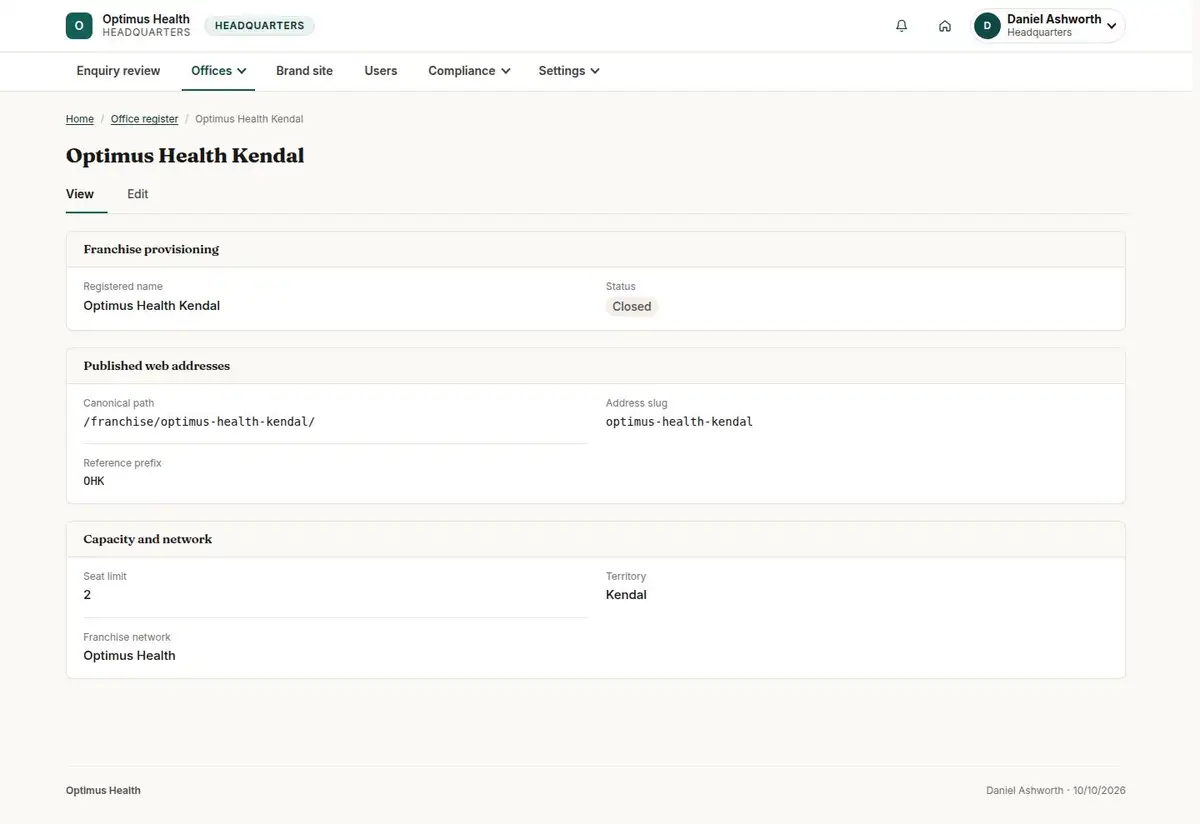Screen dimensions: 1200x824
Task: Follow the Office register breadcrumb link
Action: 144,119
